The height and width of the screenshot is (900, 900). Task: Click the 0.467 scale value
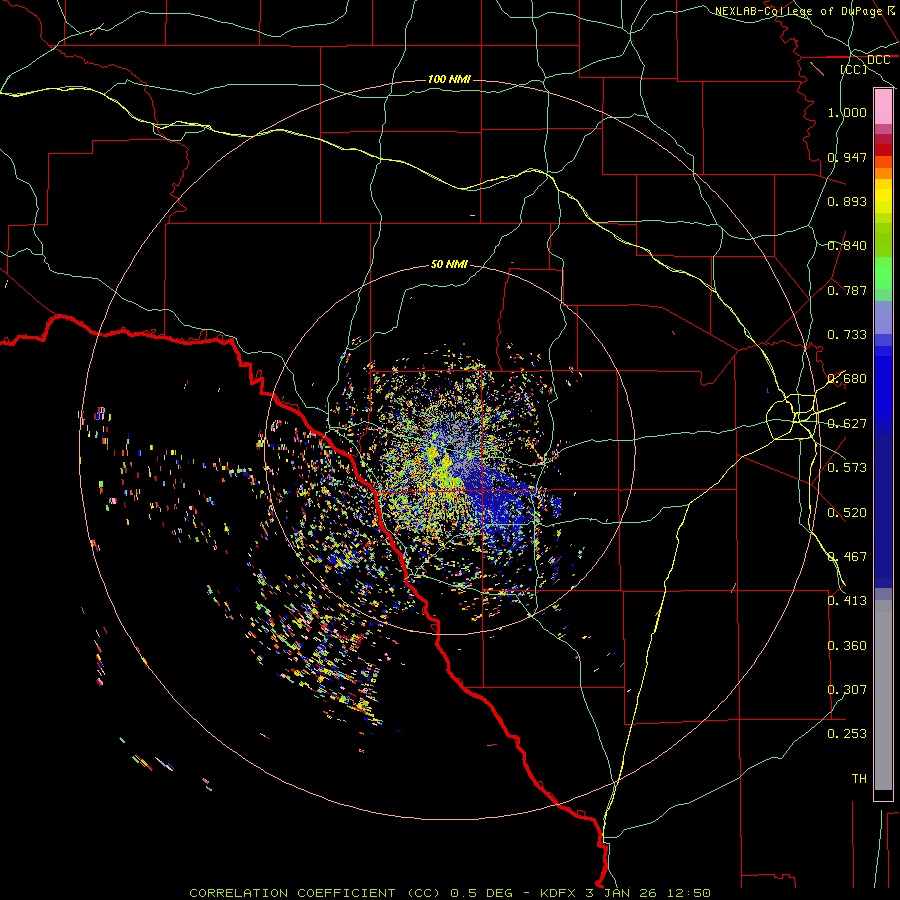(847, 557)
